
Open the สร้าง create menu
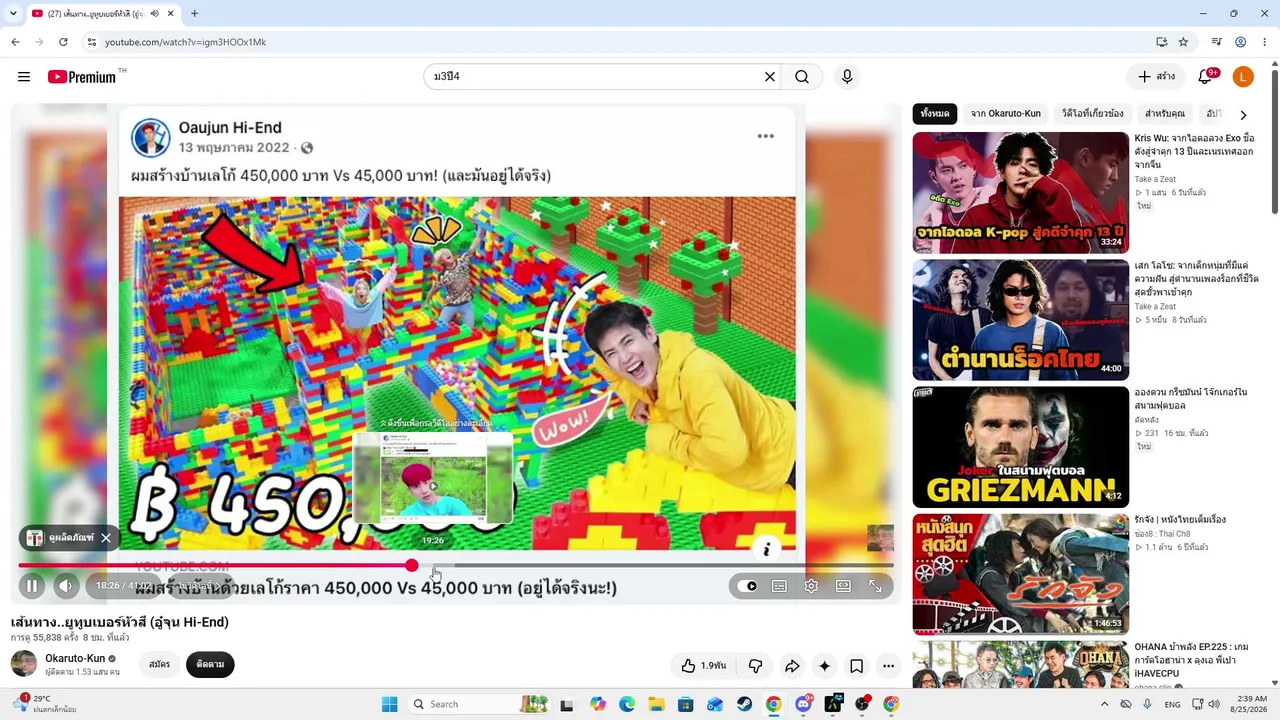pos(1156,77)
